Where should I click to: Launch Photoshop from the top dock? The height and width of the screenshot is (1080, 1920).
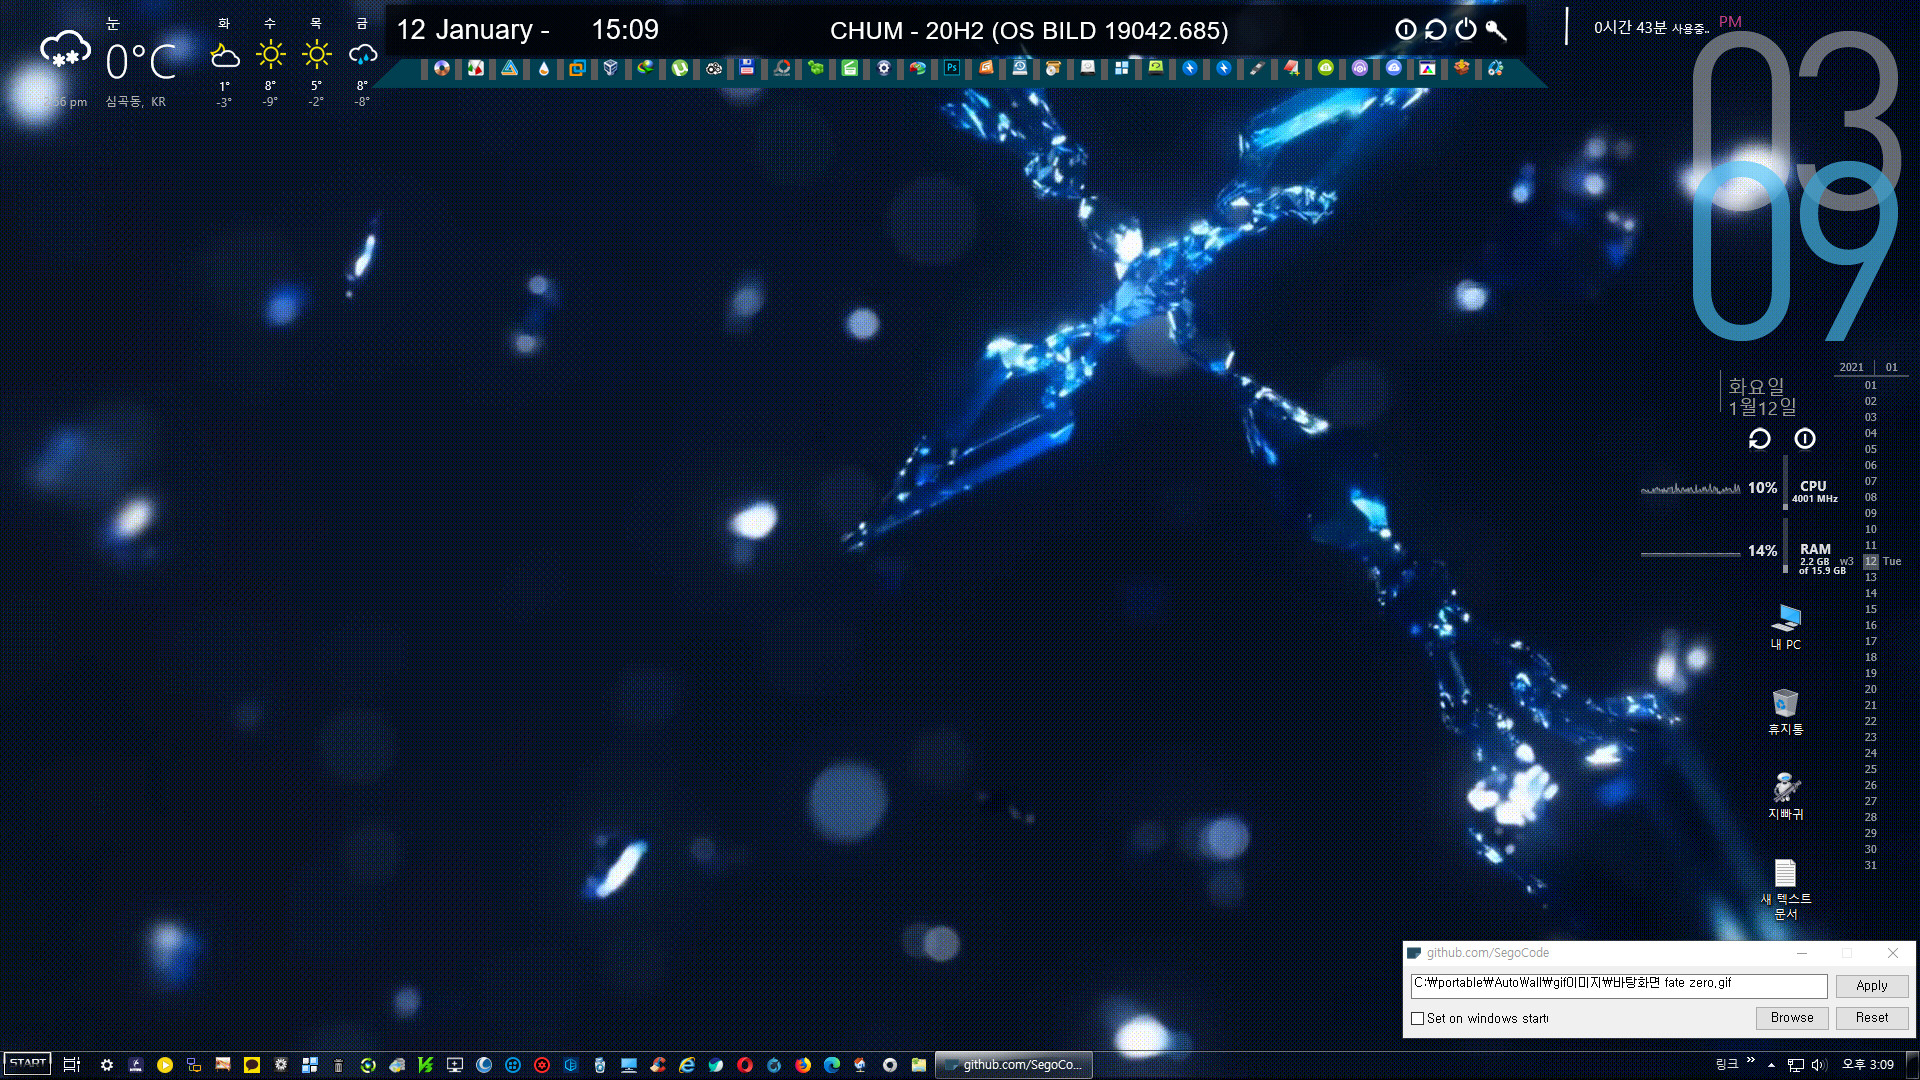click(x=951, y=68)
